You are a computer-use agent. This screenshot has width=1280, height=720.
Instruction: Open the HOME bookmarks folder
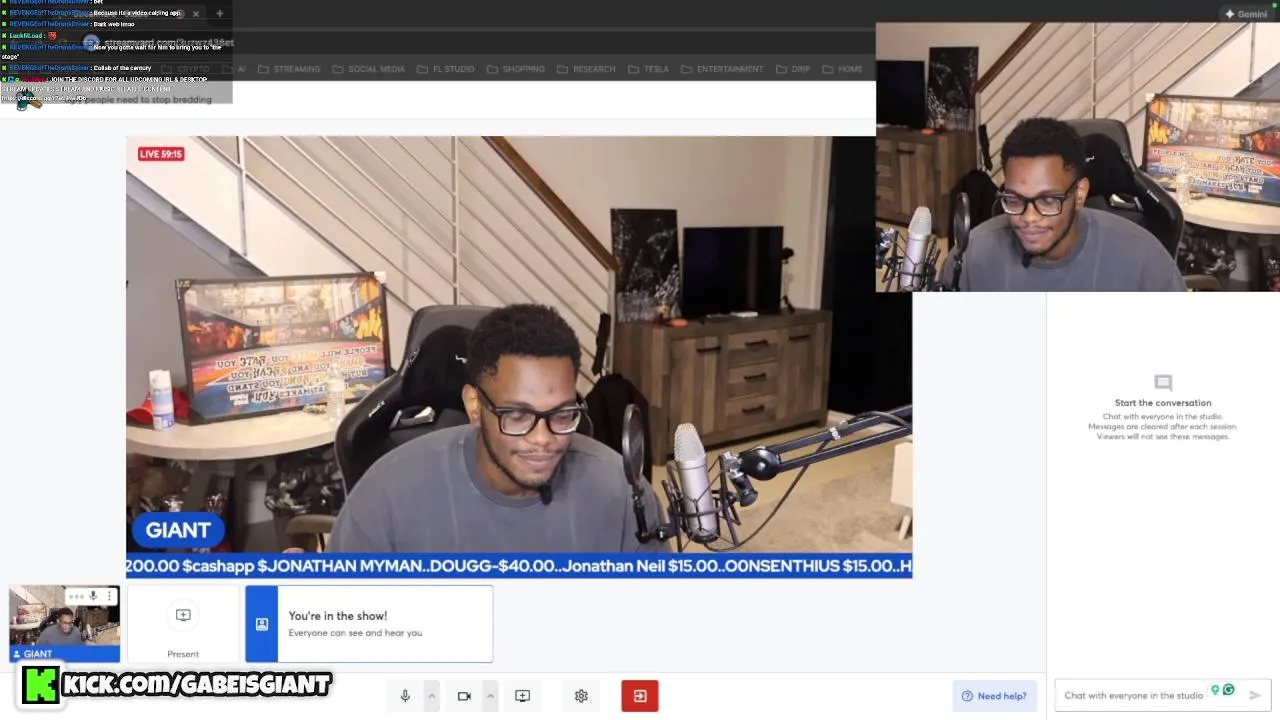(842, 69)
